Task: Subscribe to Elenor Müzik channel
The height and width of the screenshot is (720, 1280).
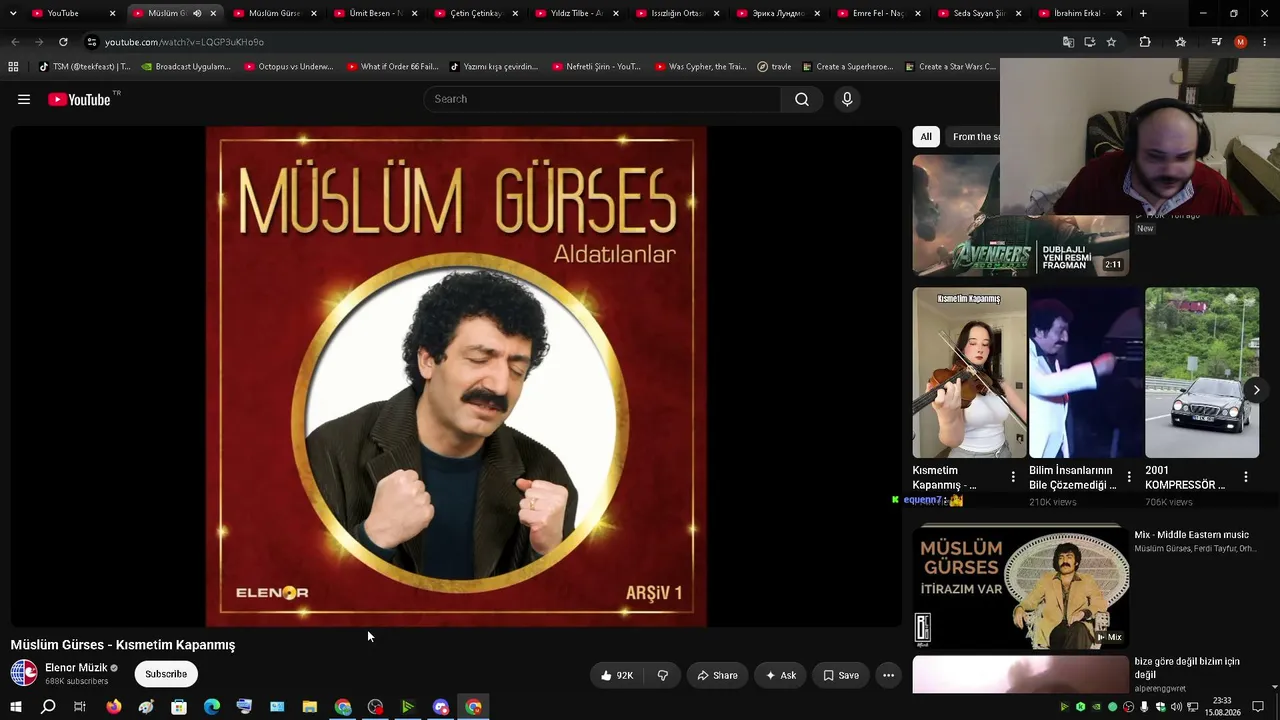Action: click(x=166, y=674)
